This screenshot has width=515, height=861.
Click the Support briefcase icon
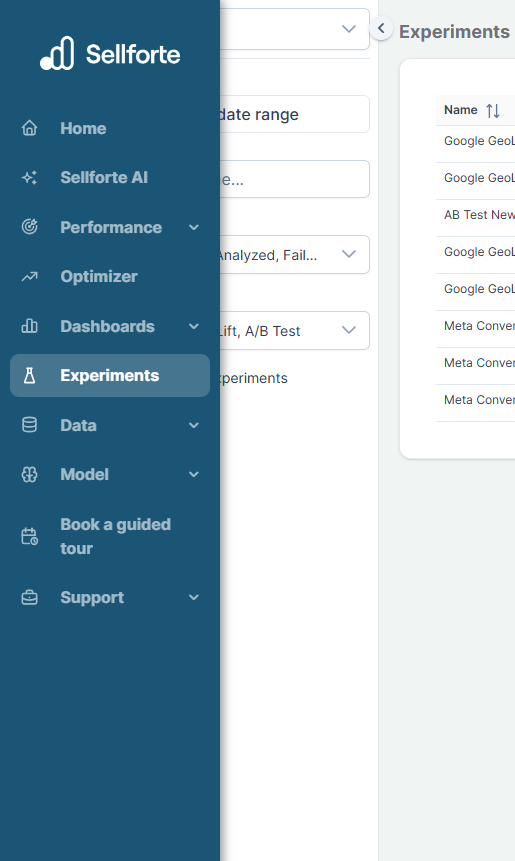(30, 597)
